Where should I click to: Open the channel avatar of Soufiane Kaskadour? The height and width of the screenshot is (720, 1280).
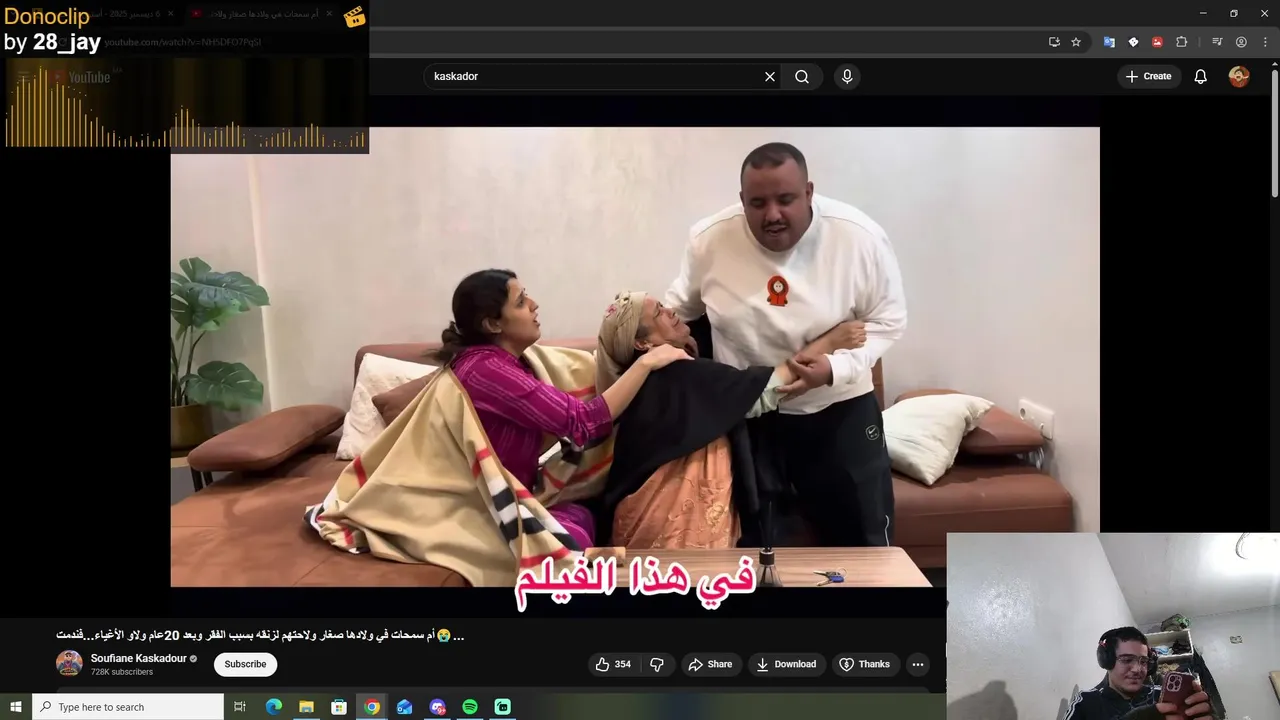pos(69,663)
